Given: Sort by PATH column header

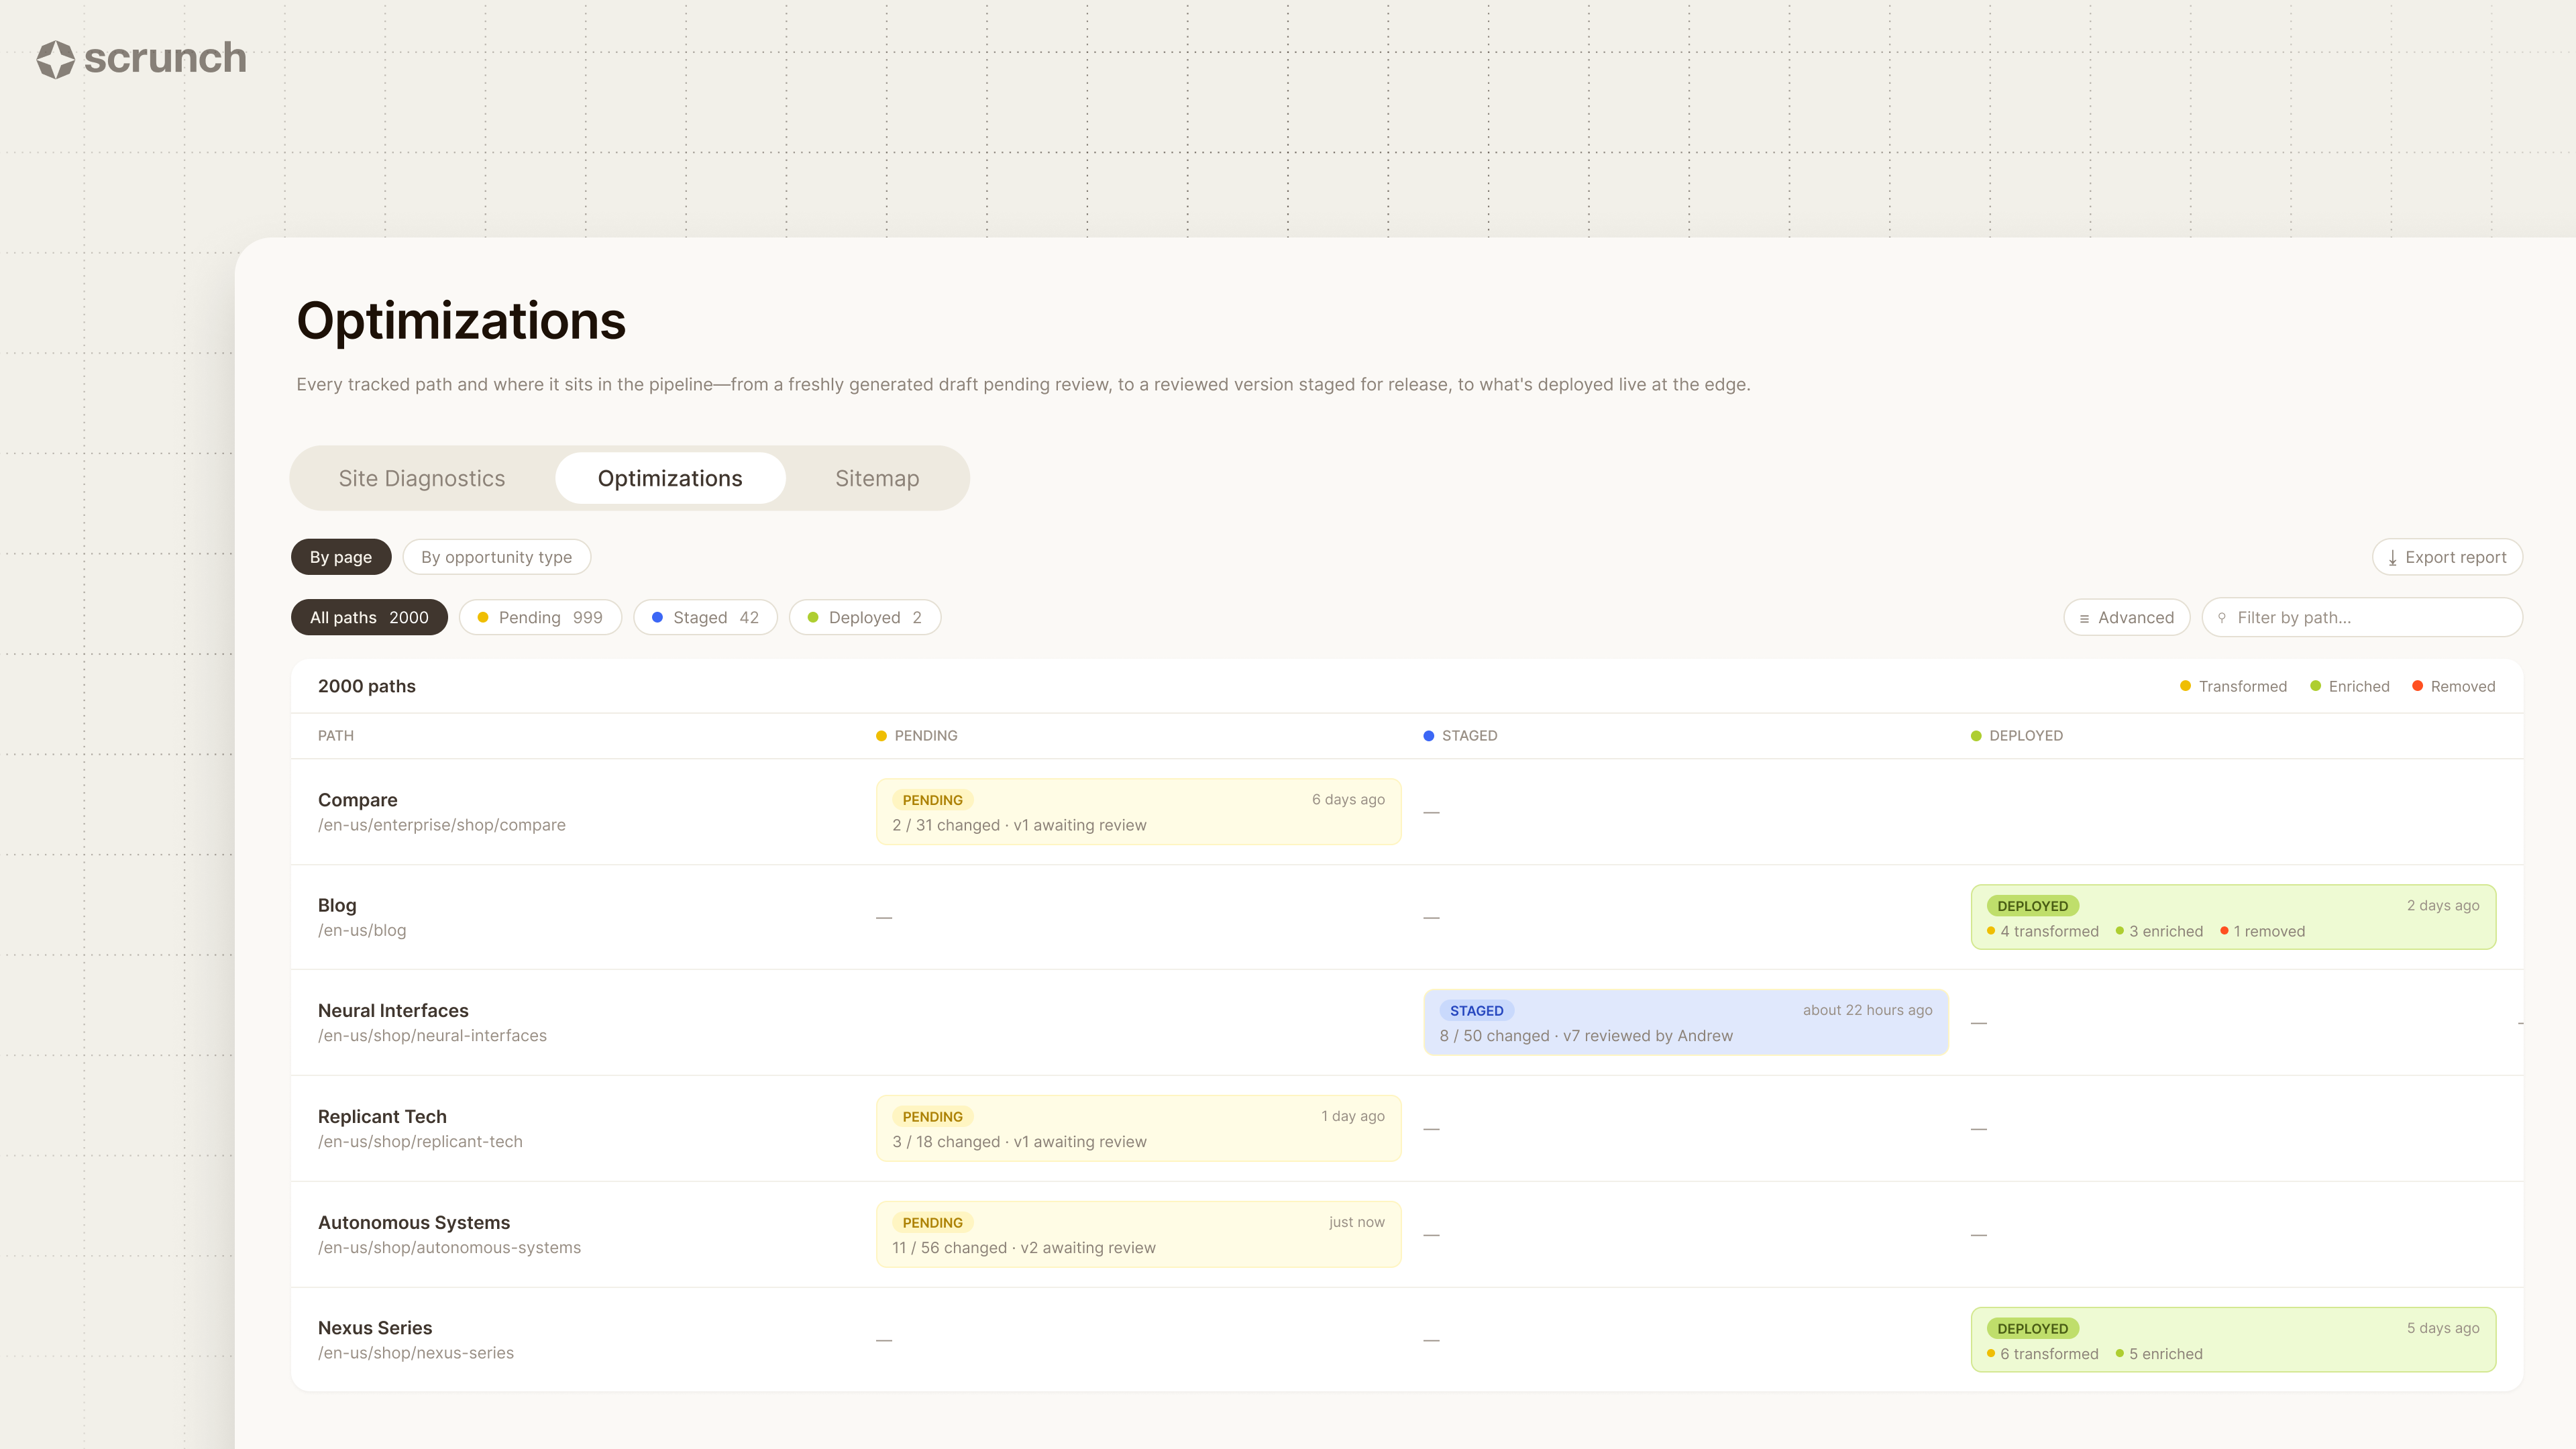Looking at the screenshot, I should click(336, 735).
